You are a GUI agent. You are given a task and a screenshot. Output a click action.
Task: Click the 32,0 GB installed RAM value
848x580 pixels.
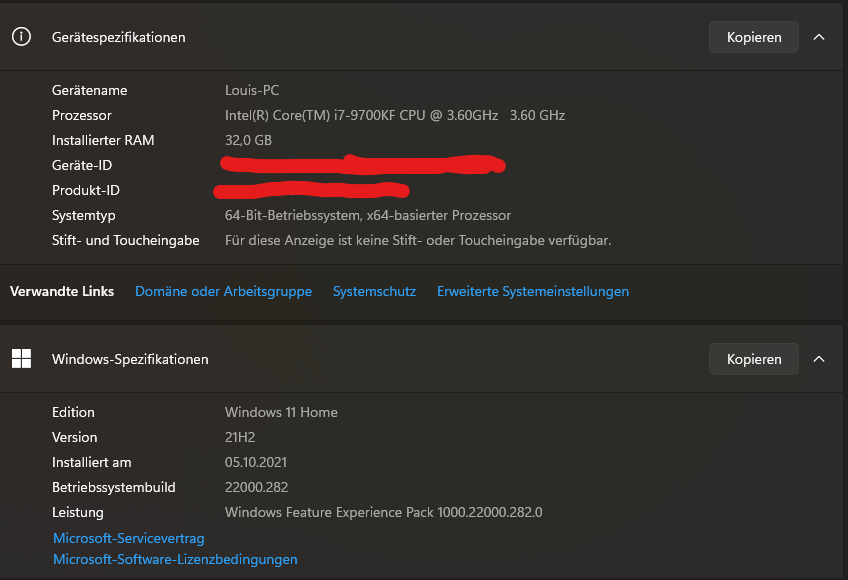coord(248,140)
